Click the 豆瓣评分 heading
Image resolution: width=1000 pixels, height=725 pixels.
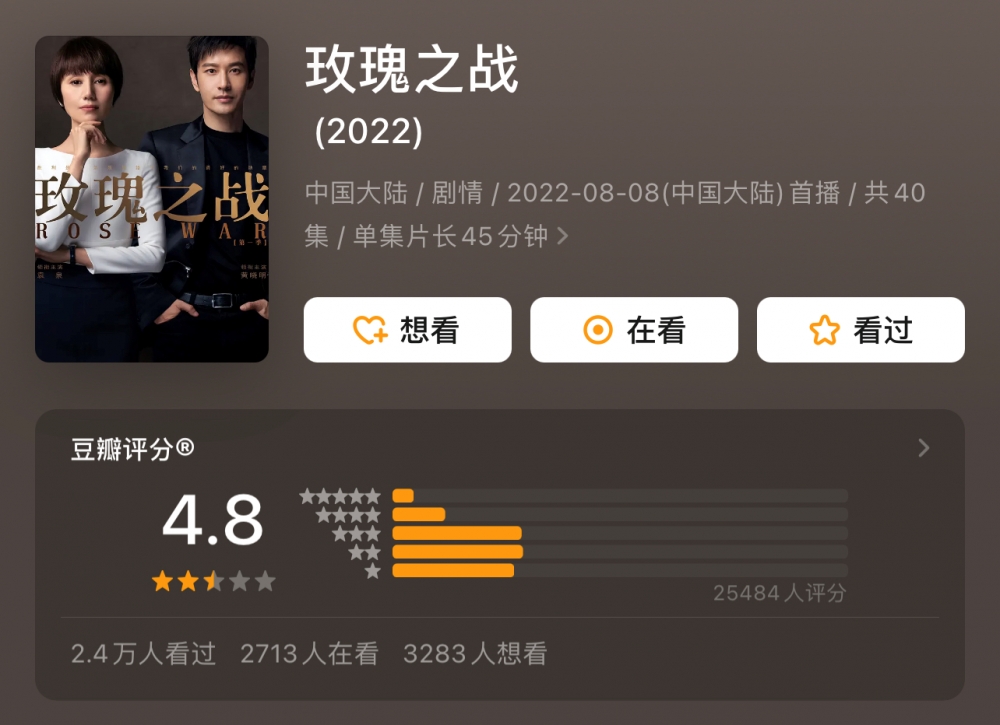(132, 449)
